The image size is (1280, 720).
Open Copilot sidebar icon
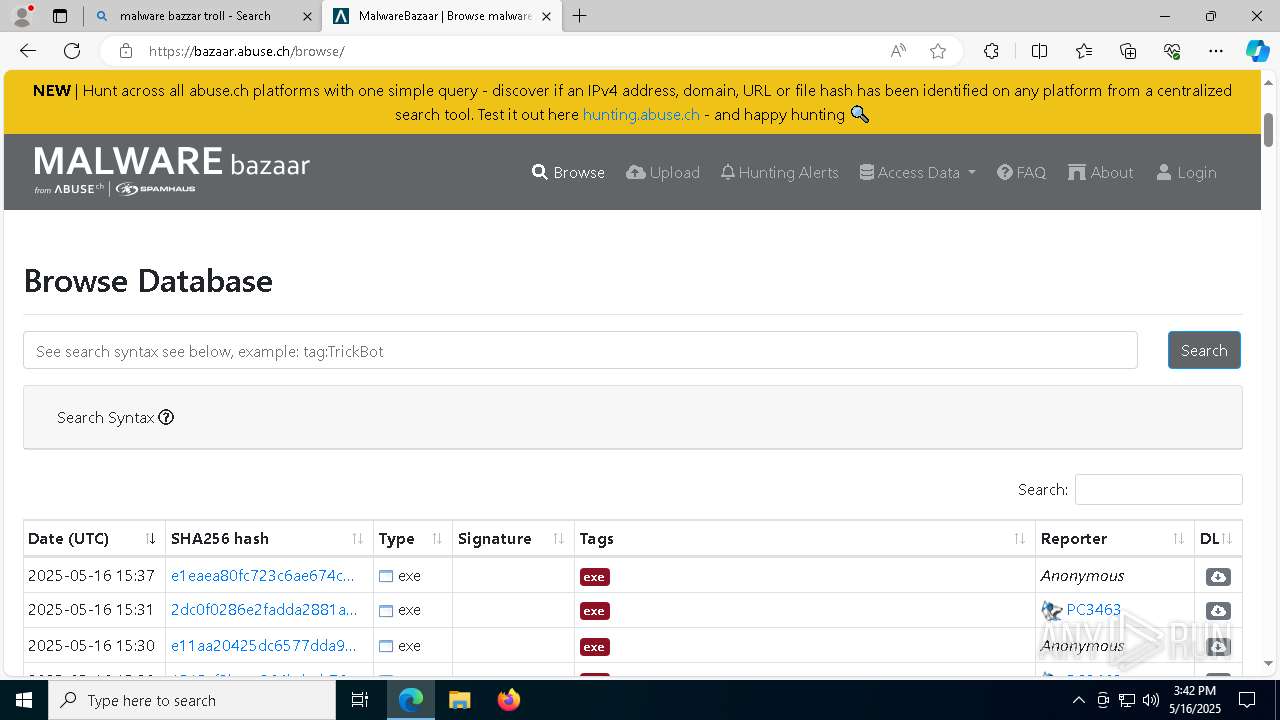(1257, 51)
